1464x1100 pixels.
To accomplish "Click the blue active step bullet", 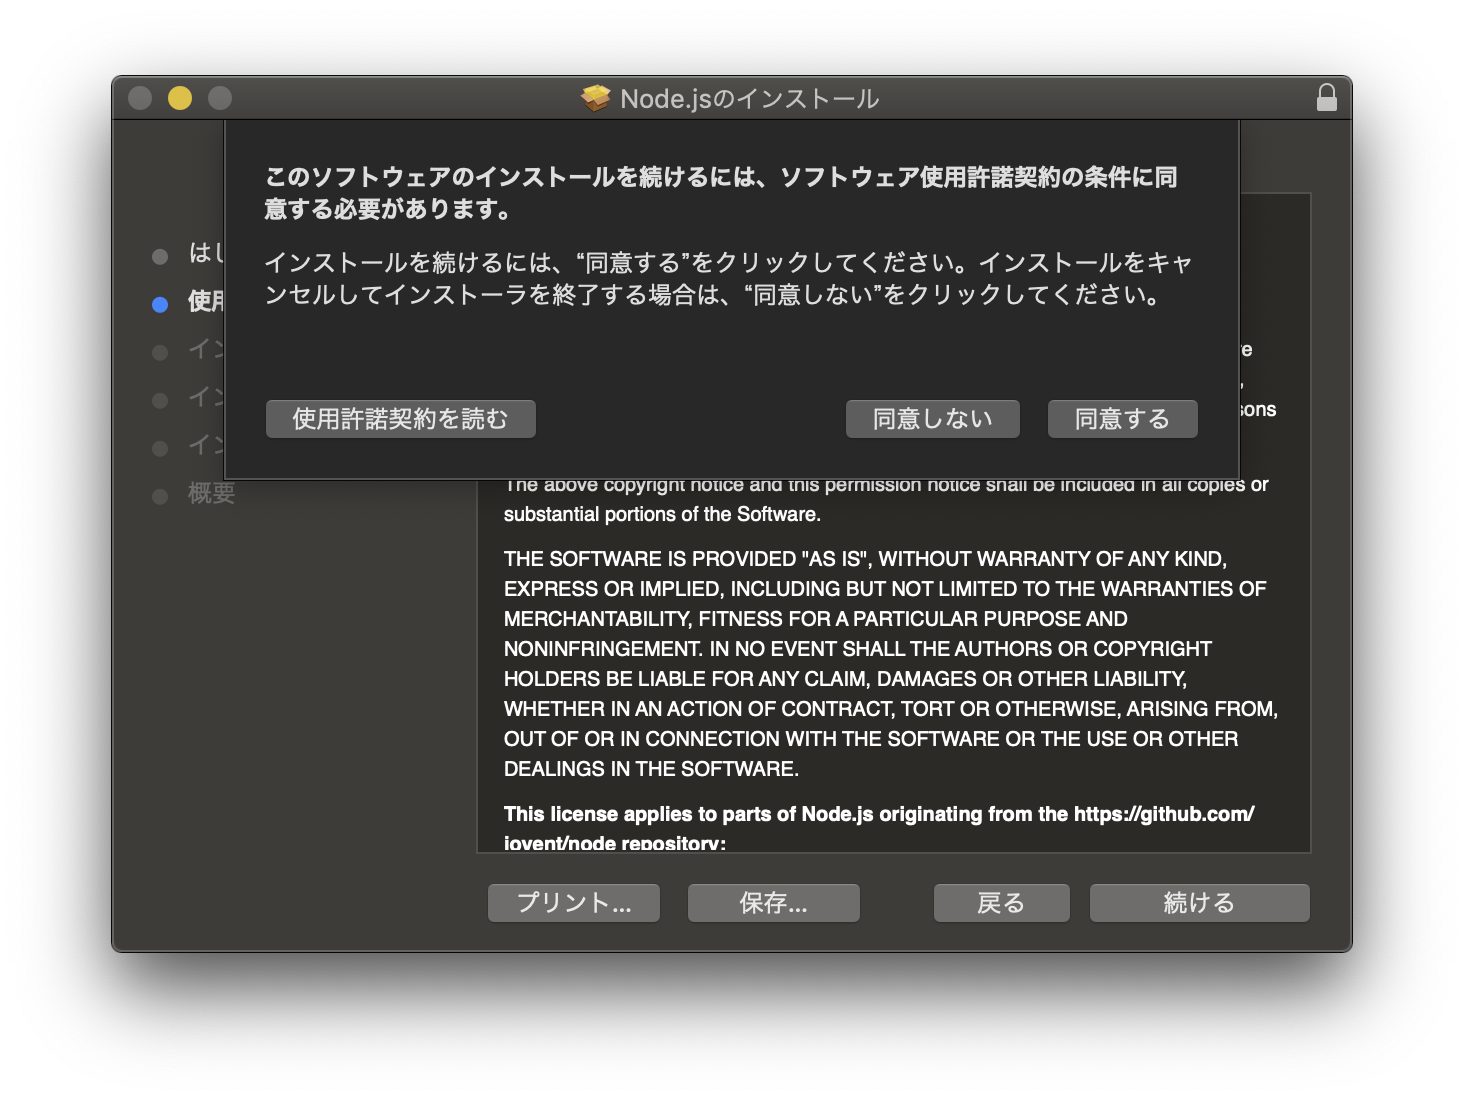I will point(160,304).
